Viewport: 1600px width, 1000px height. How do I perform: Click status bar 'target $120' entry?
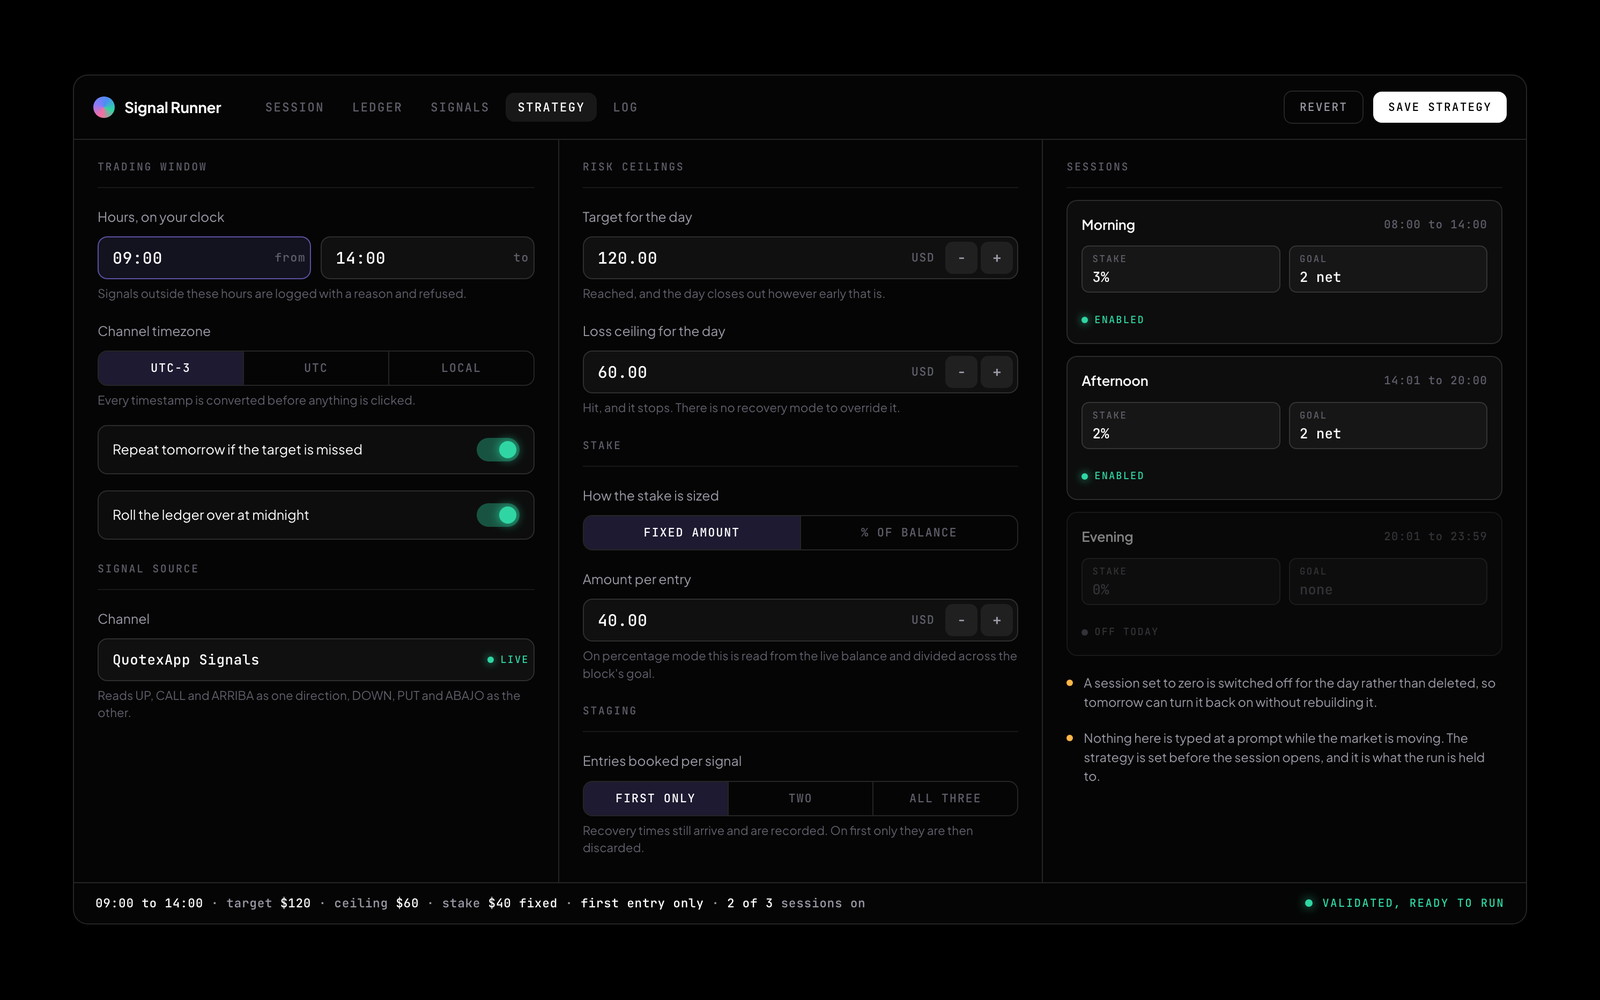coord(269,903)
